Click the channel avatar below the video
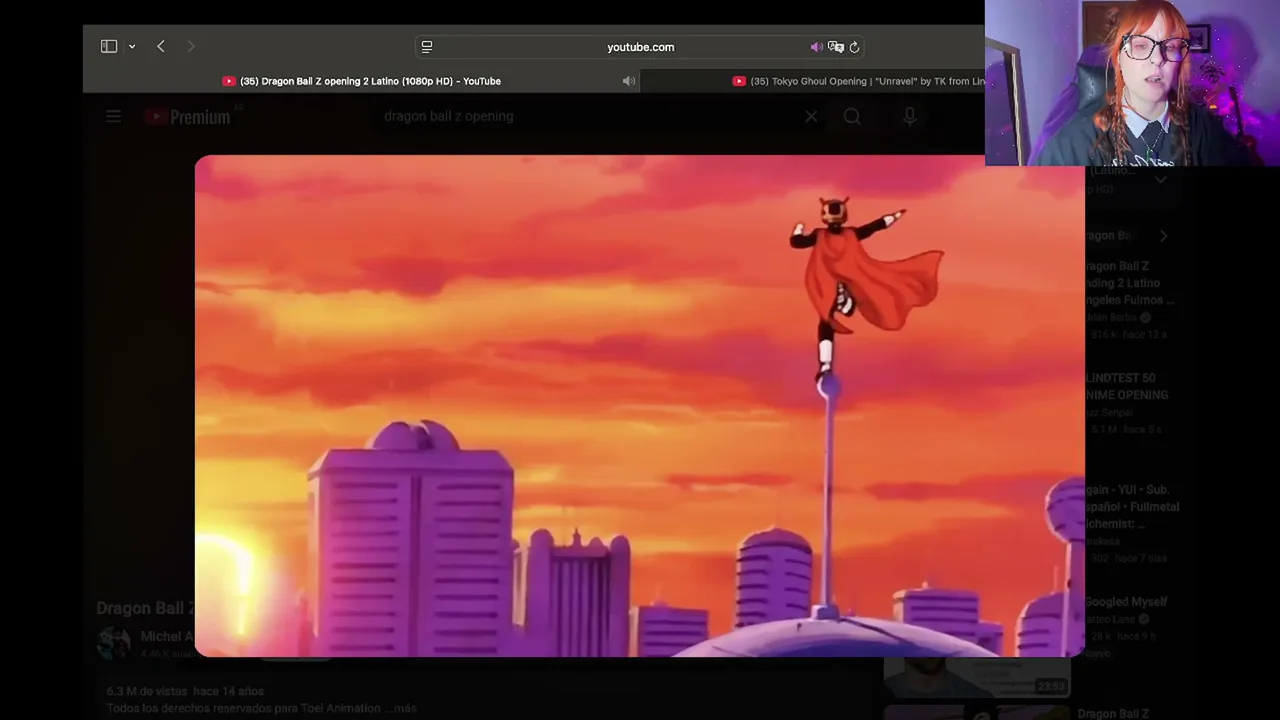The width and height of the screenshot is (1280, 720). (114, 643)
